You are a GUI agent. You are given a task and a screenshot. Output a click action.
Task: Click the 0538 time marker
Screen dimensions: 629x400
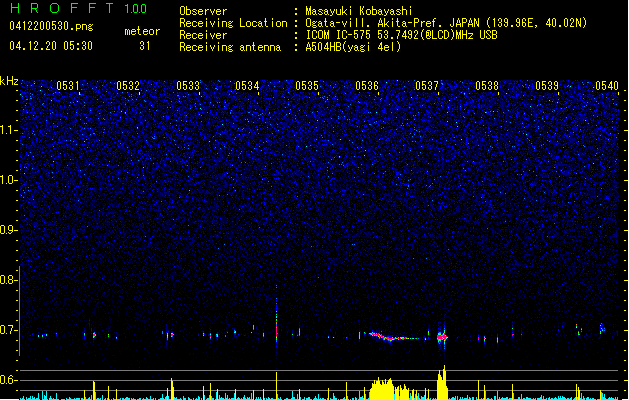coord(487,86)
